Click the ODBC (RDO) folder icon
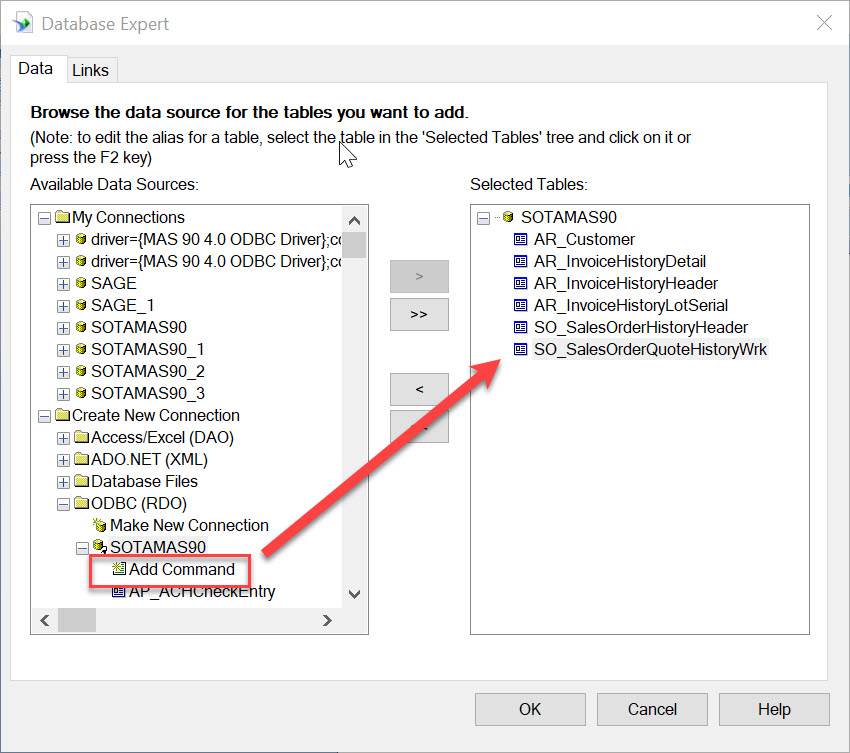 coord(82,503)
